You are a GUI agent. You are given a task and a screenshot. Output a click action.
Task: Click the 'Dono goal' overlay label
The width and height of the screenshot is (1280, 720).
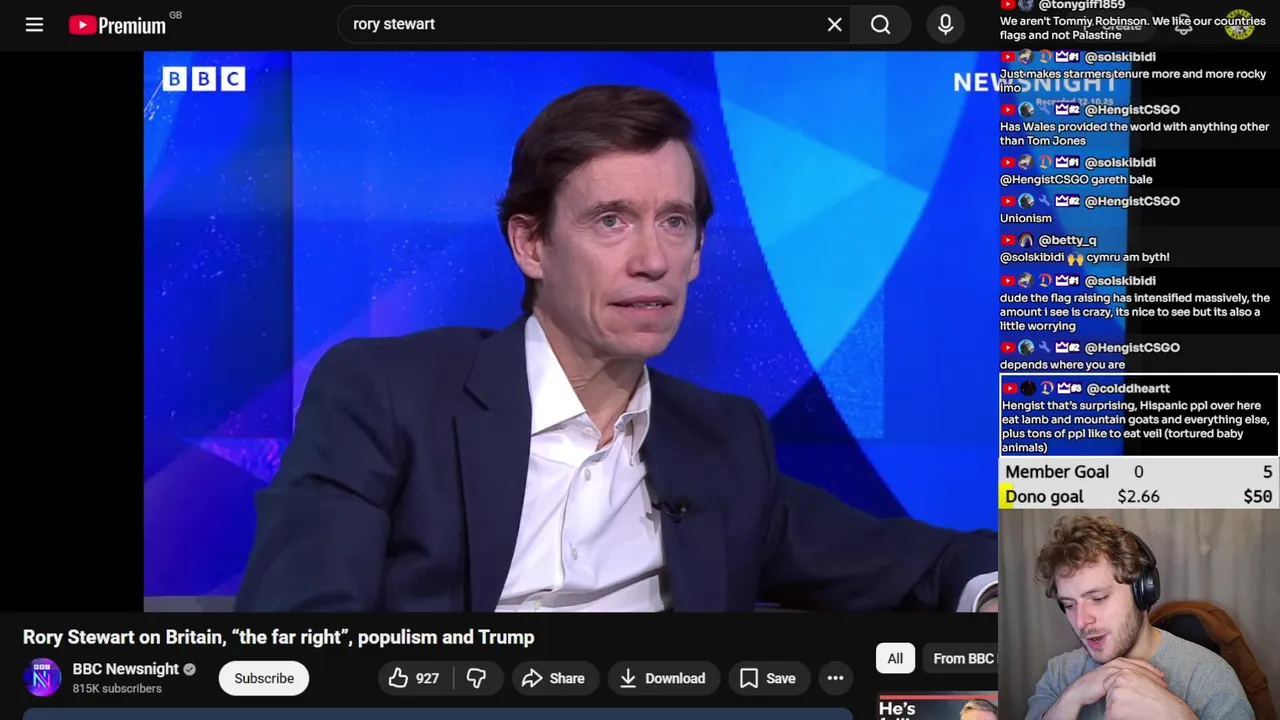pyautogui.click(x=1044, y=496)
